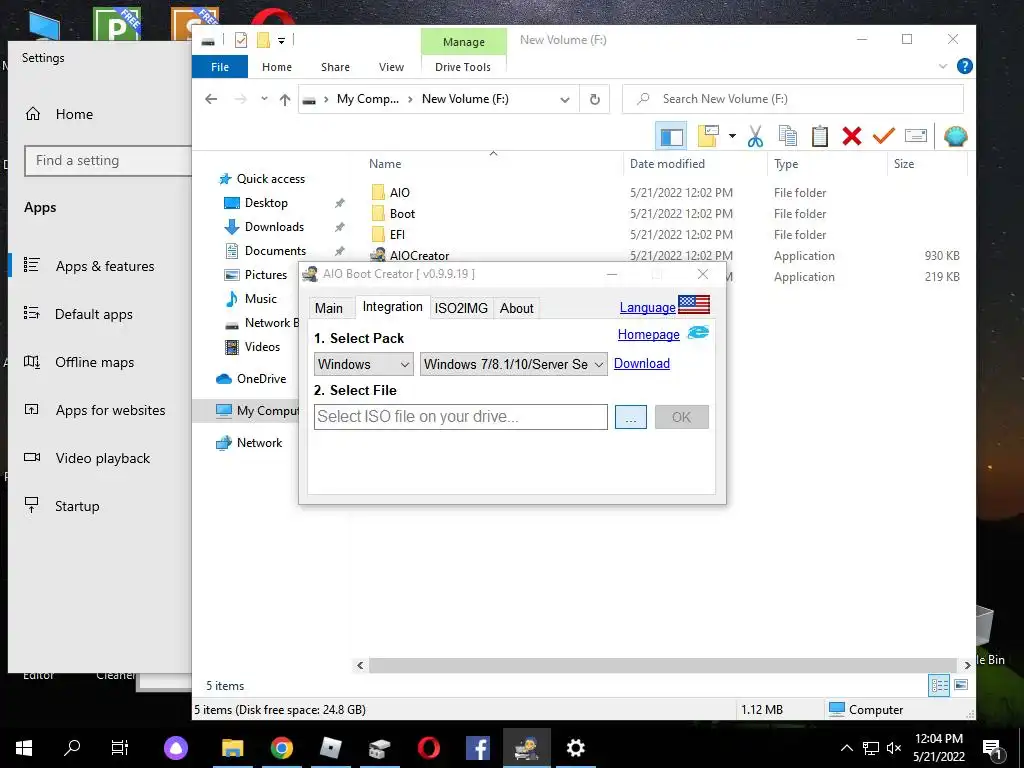This screenshot has width=1024, height=768.
Task: Switch to ISO2IMG tab in AIO Boot Creator
Action: click(x=461, y=308)
